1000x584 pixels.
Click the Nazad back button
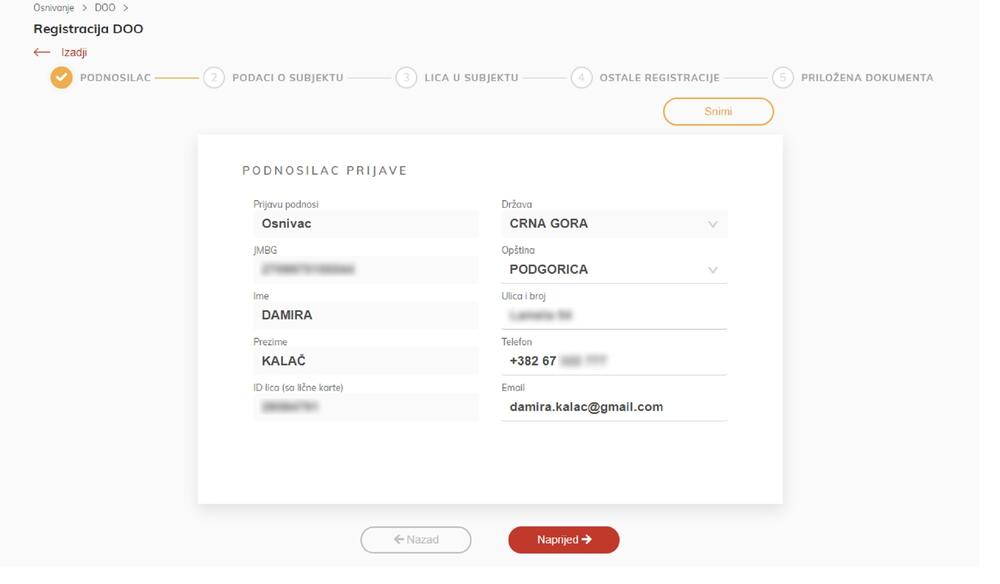coord(416,540)
